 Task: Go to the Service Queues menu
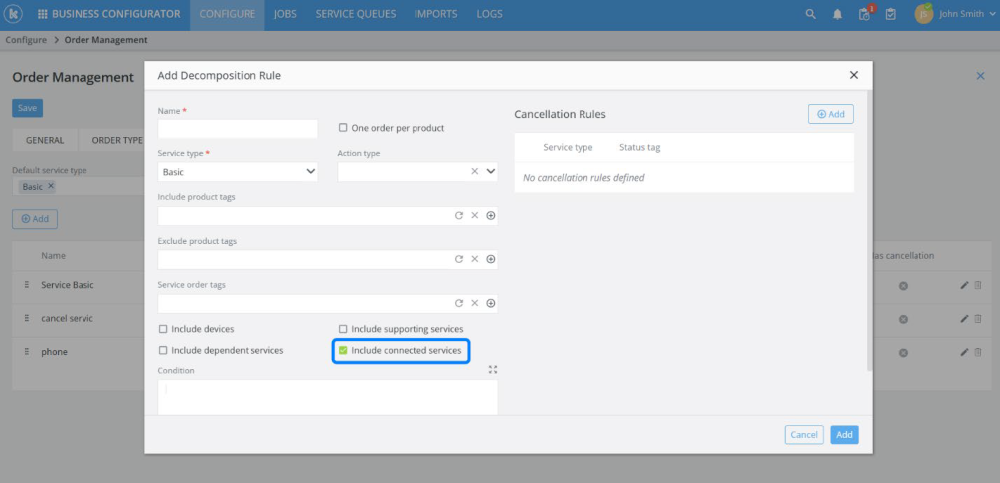355,15
